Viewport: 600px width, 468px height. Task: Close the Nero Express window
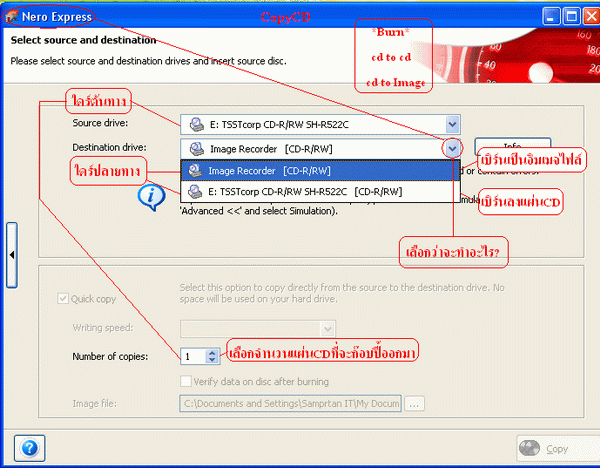point(591,17)
